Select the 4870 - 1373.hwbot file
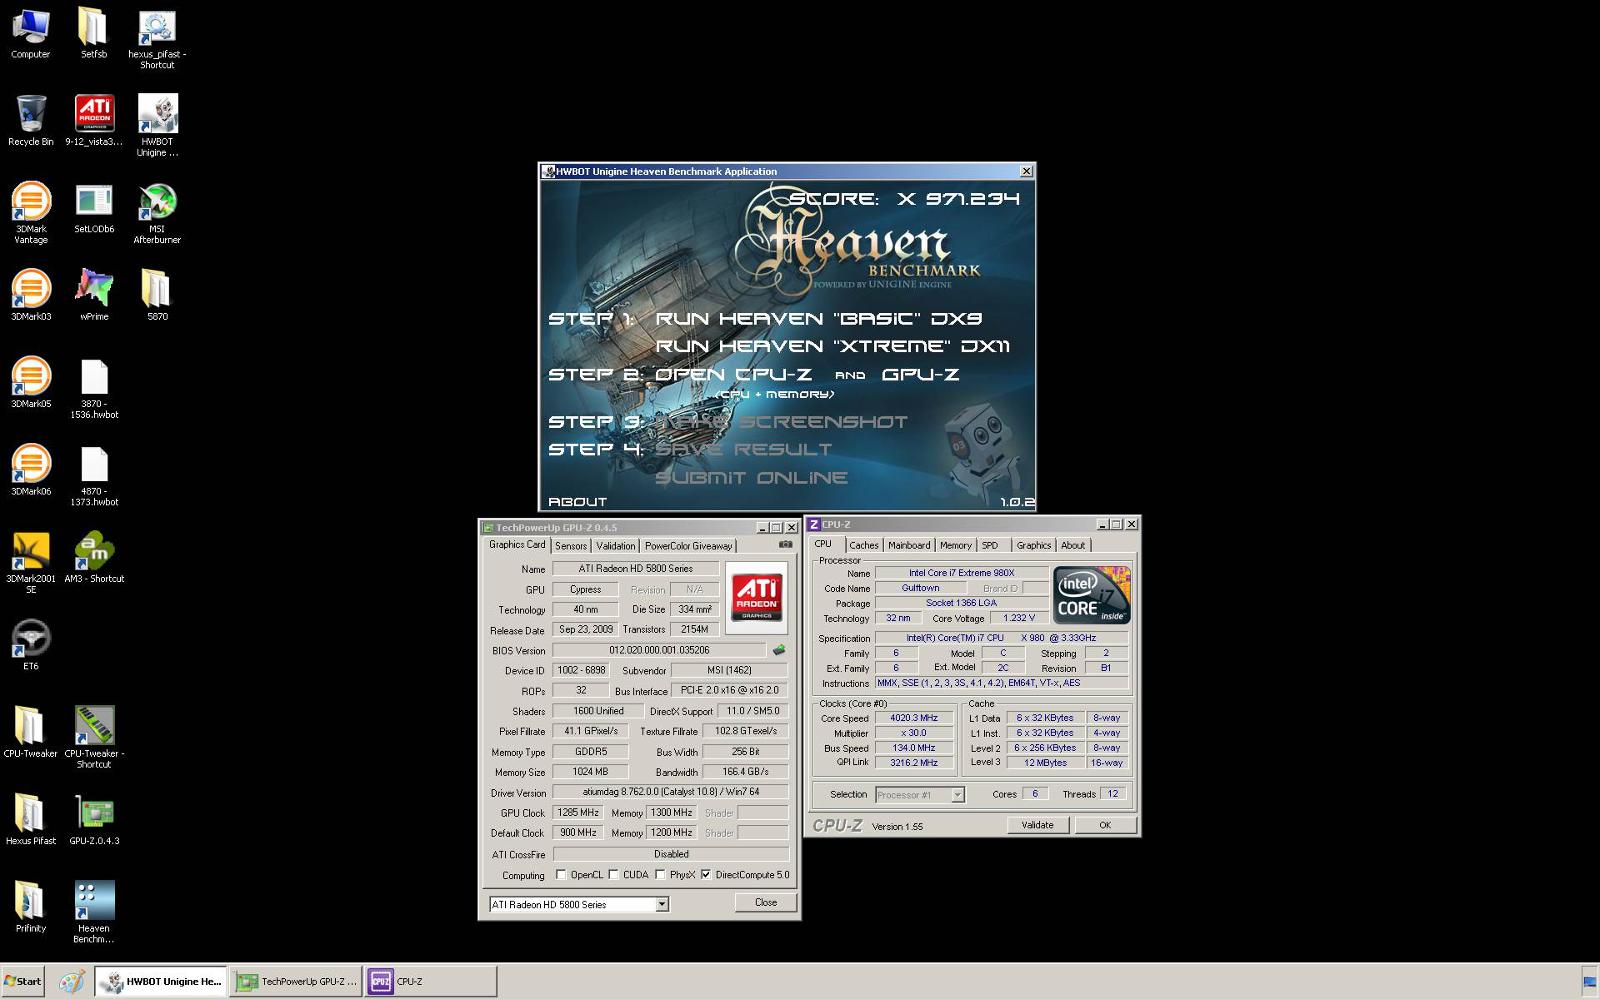Viewport: 1600px width, 999px height. (94, 475)
